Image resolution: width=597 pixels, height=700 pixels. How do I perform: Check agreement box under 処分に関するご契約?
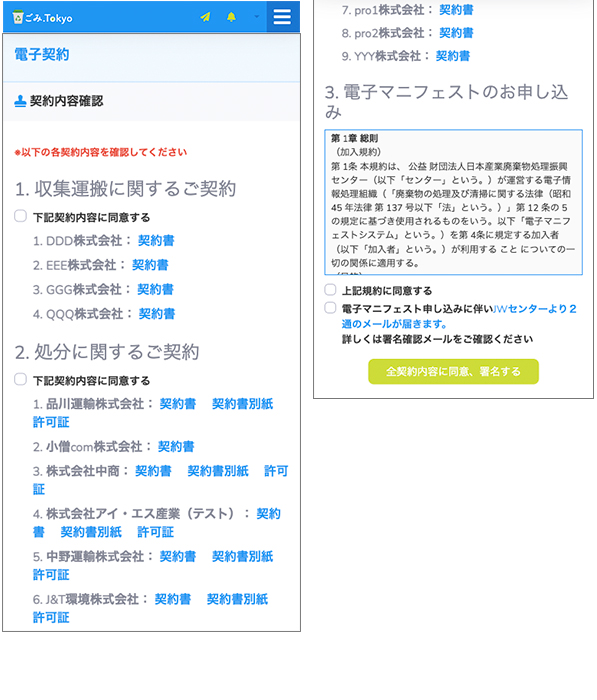click(21, 379)
